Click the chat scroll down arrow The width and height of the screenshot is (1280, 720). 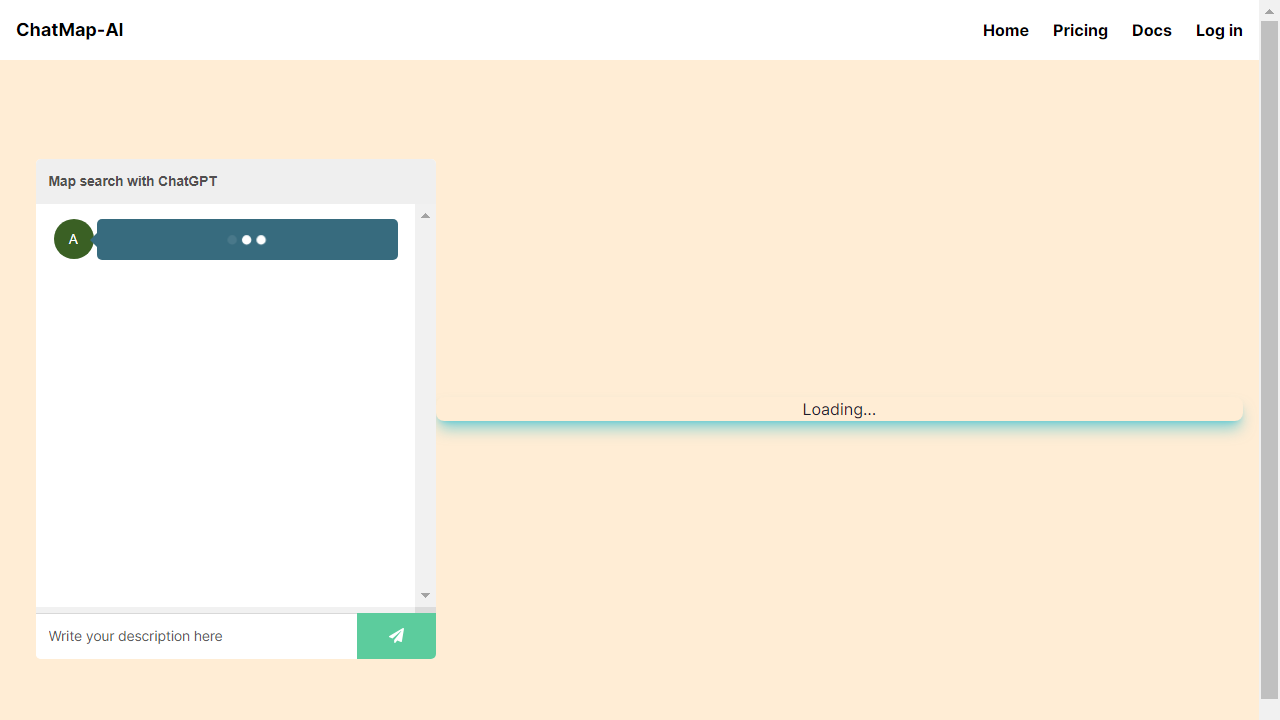pyautogui.click(x=425, y=596)
